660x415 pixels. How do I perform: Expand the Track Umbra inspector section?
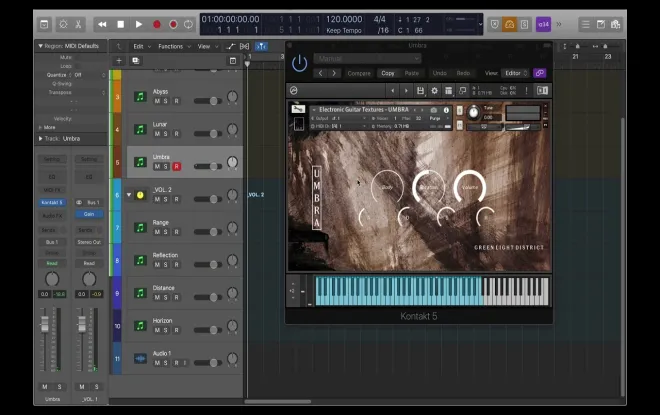click(40, 138)
